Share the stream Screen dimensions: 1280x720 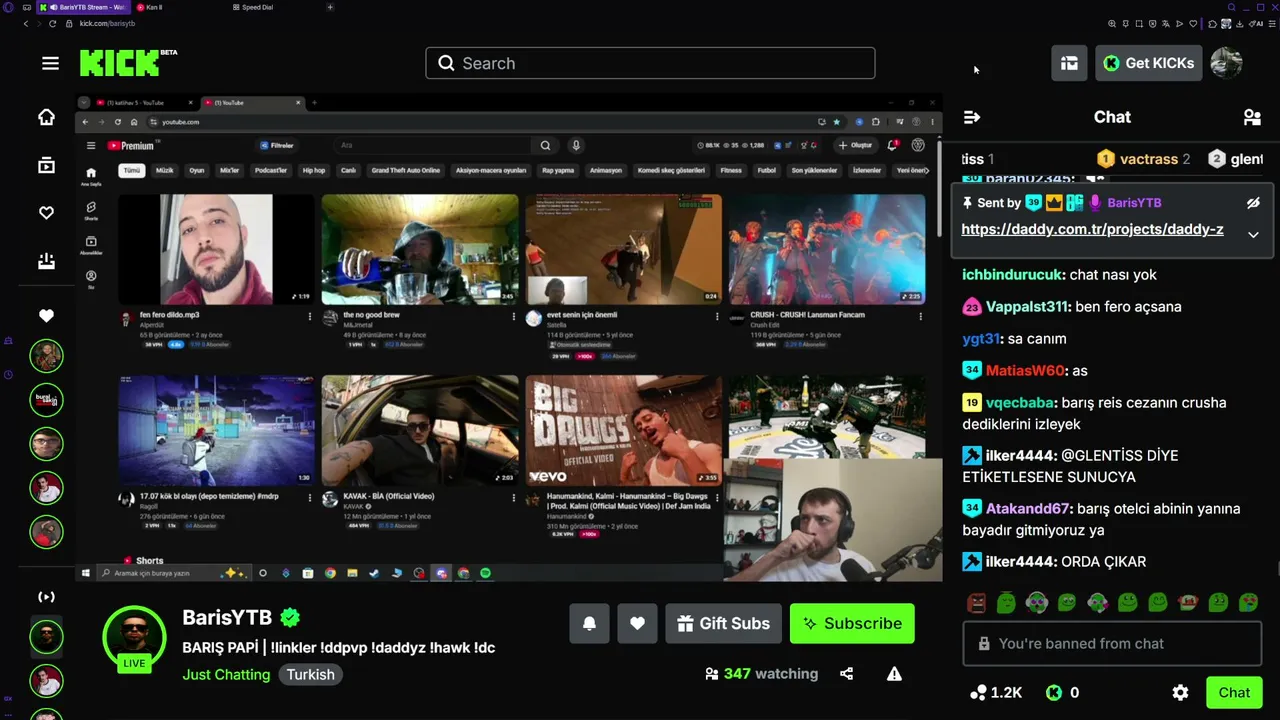[x=847, y=674]
